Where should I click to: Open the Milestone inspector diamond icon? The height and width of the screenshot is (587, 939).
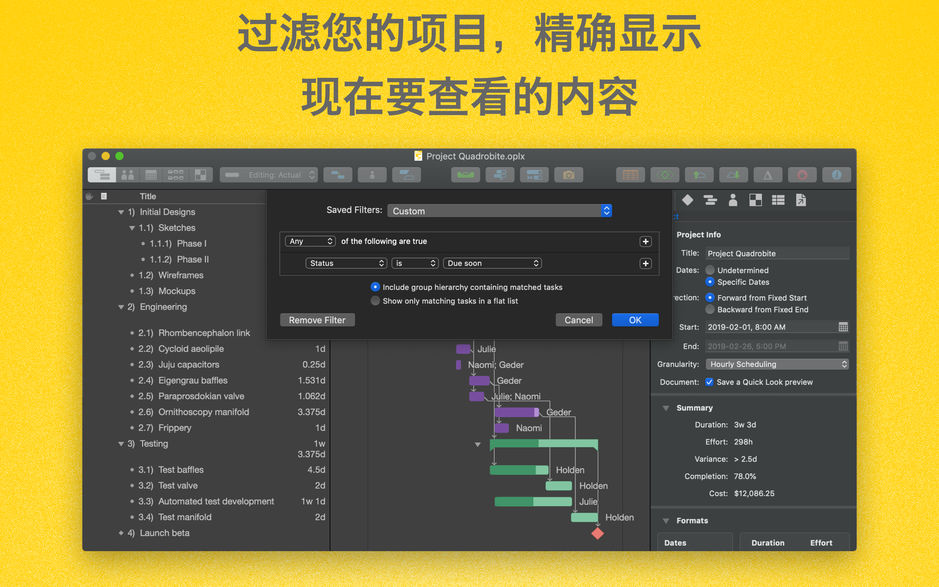tap(687, 200)
